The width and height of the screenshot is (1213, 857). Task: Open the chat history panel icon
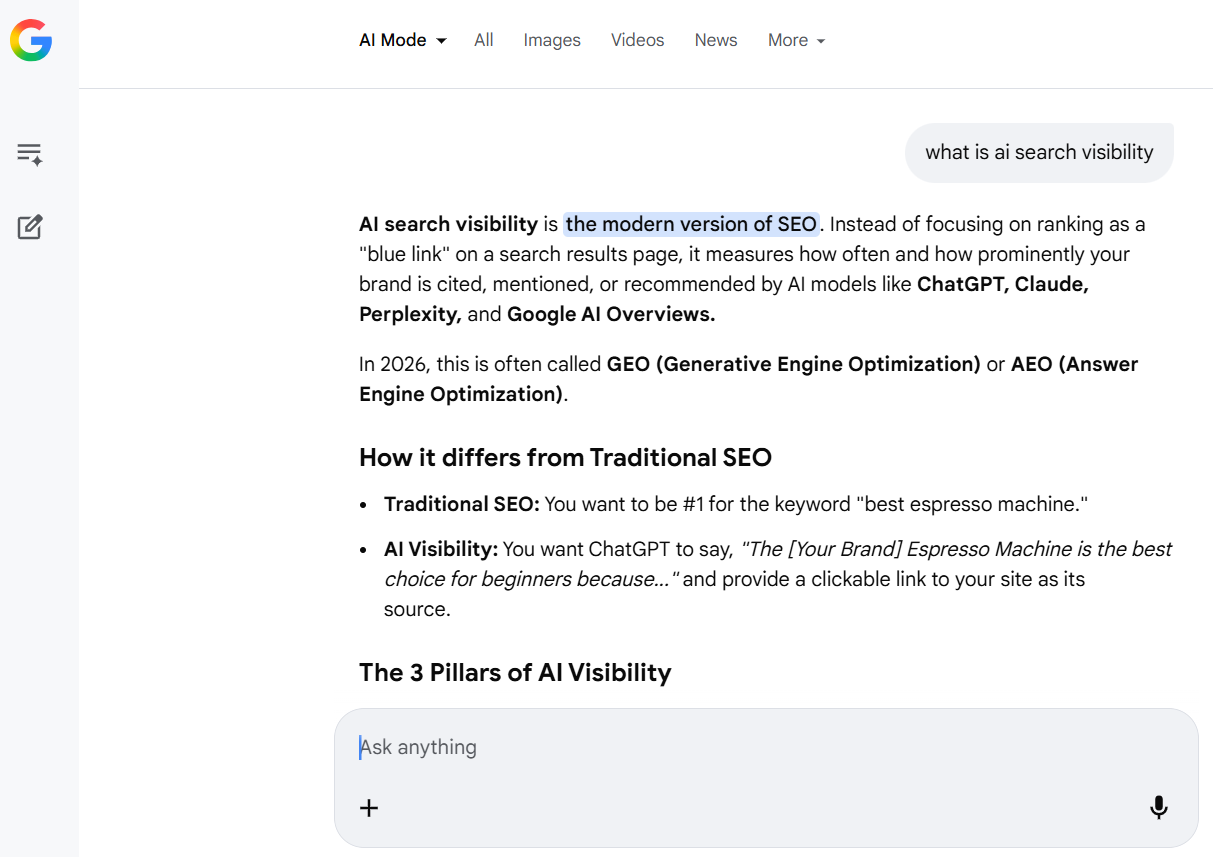tap(30, 153)
